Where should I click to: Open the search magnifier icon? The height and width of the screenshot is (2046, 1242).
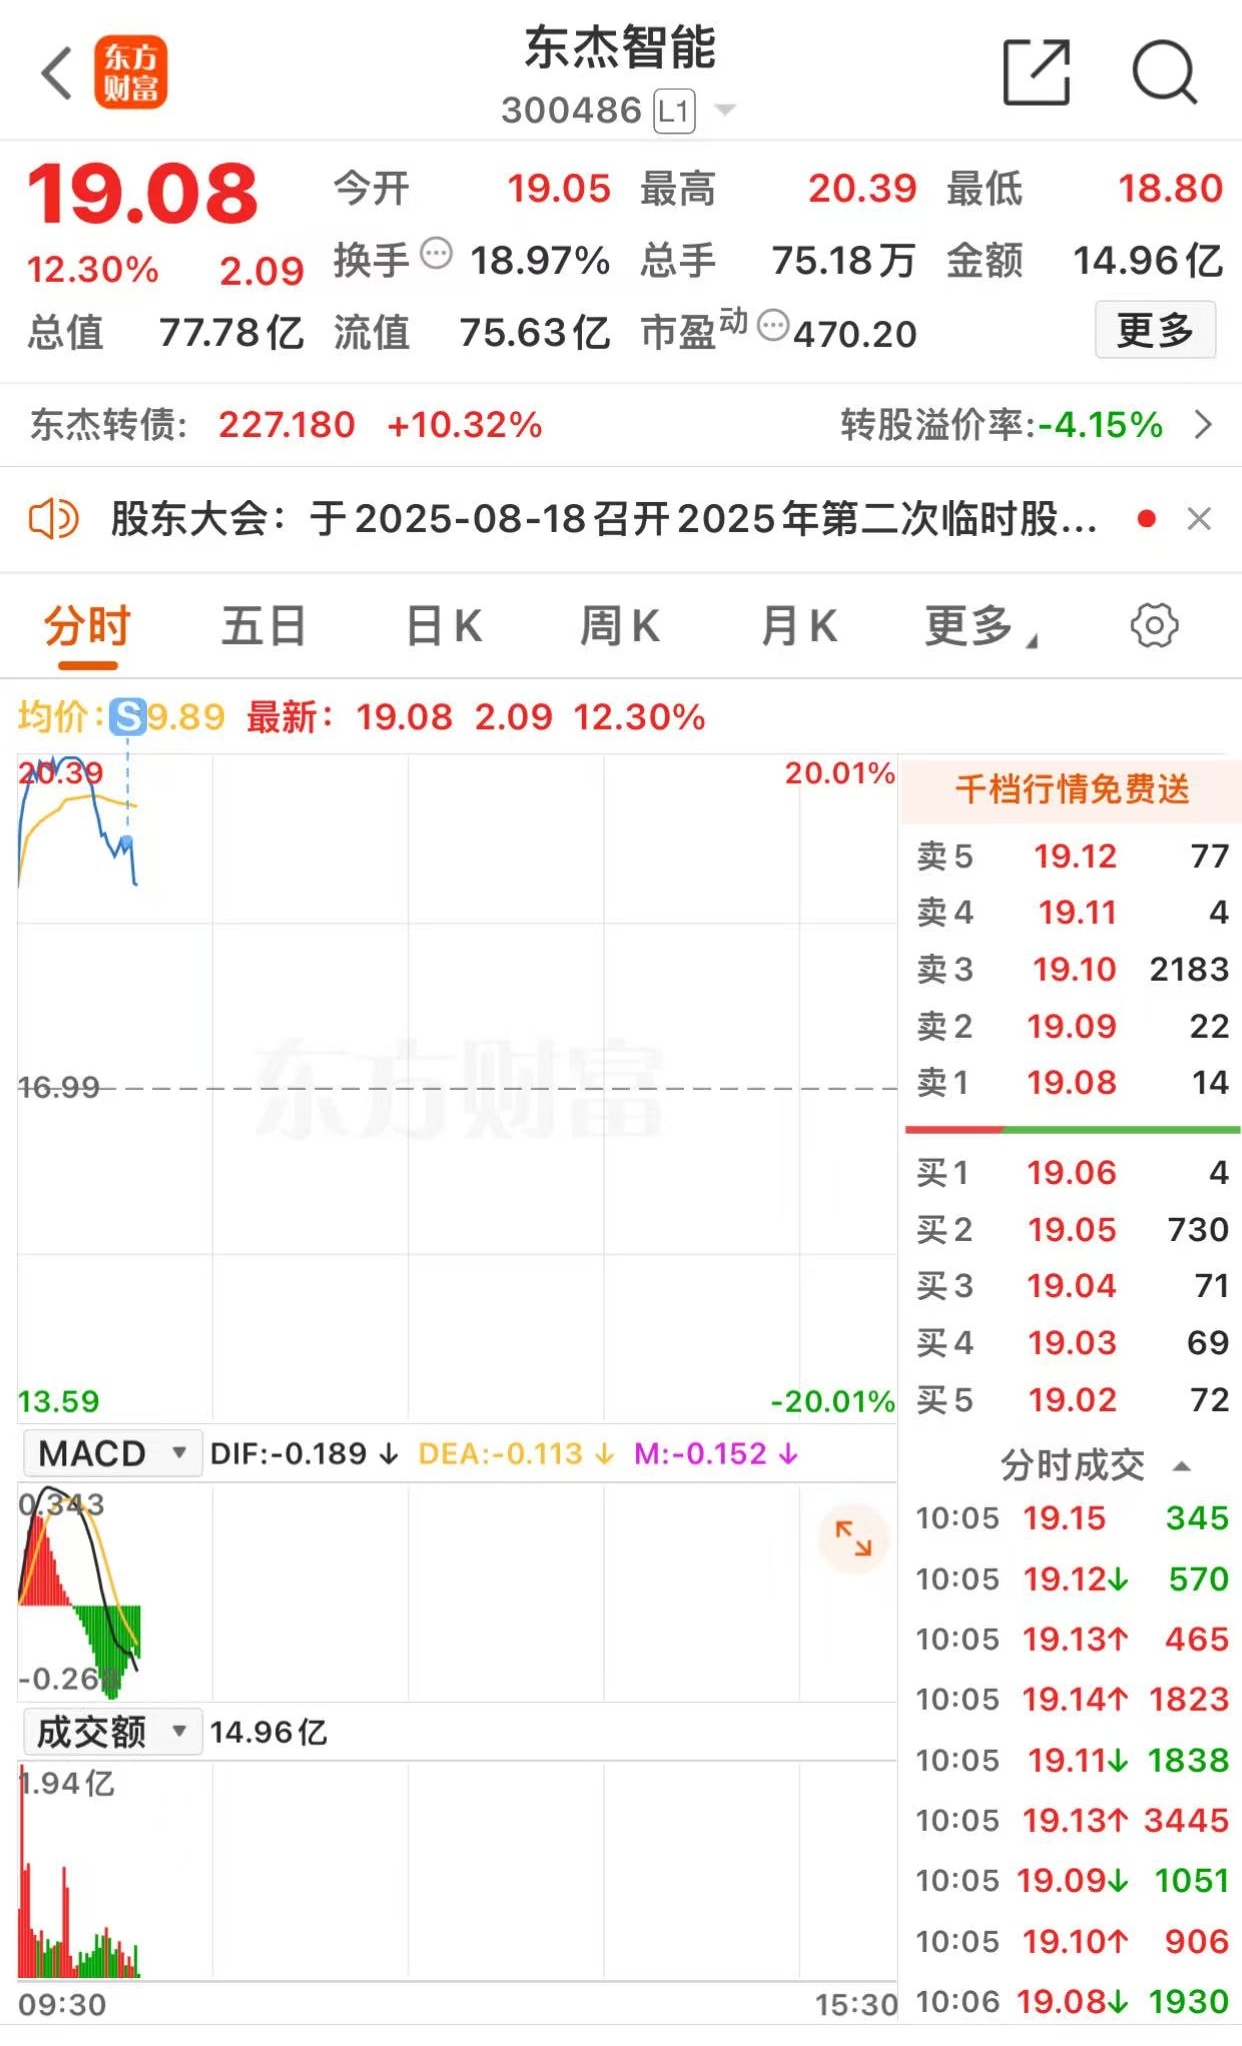pyautogui.click(x=1164, y=72)
